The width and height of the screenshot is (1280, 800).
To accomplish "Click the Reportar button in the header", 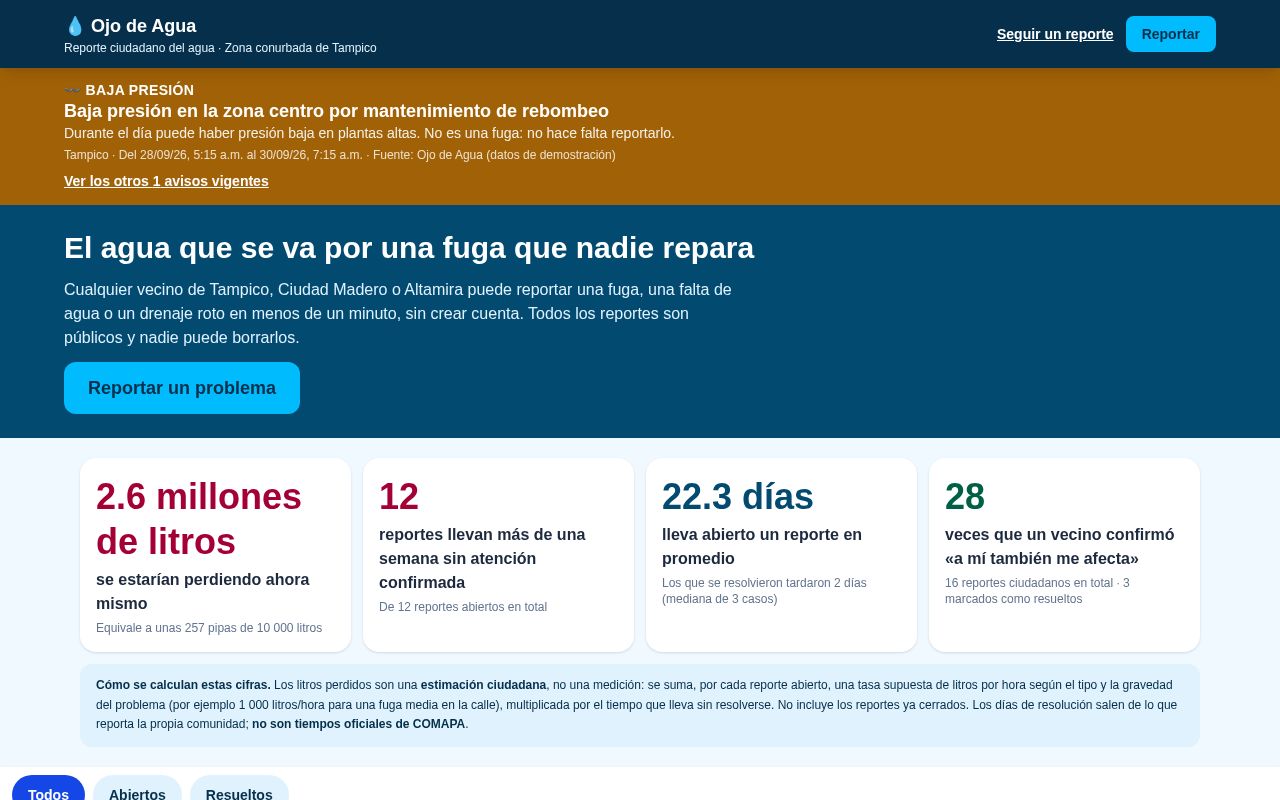I will pos(1171,34).
